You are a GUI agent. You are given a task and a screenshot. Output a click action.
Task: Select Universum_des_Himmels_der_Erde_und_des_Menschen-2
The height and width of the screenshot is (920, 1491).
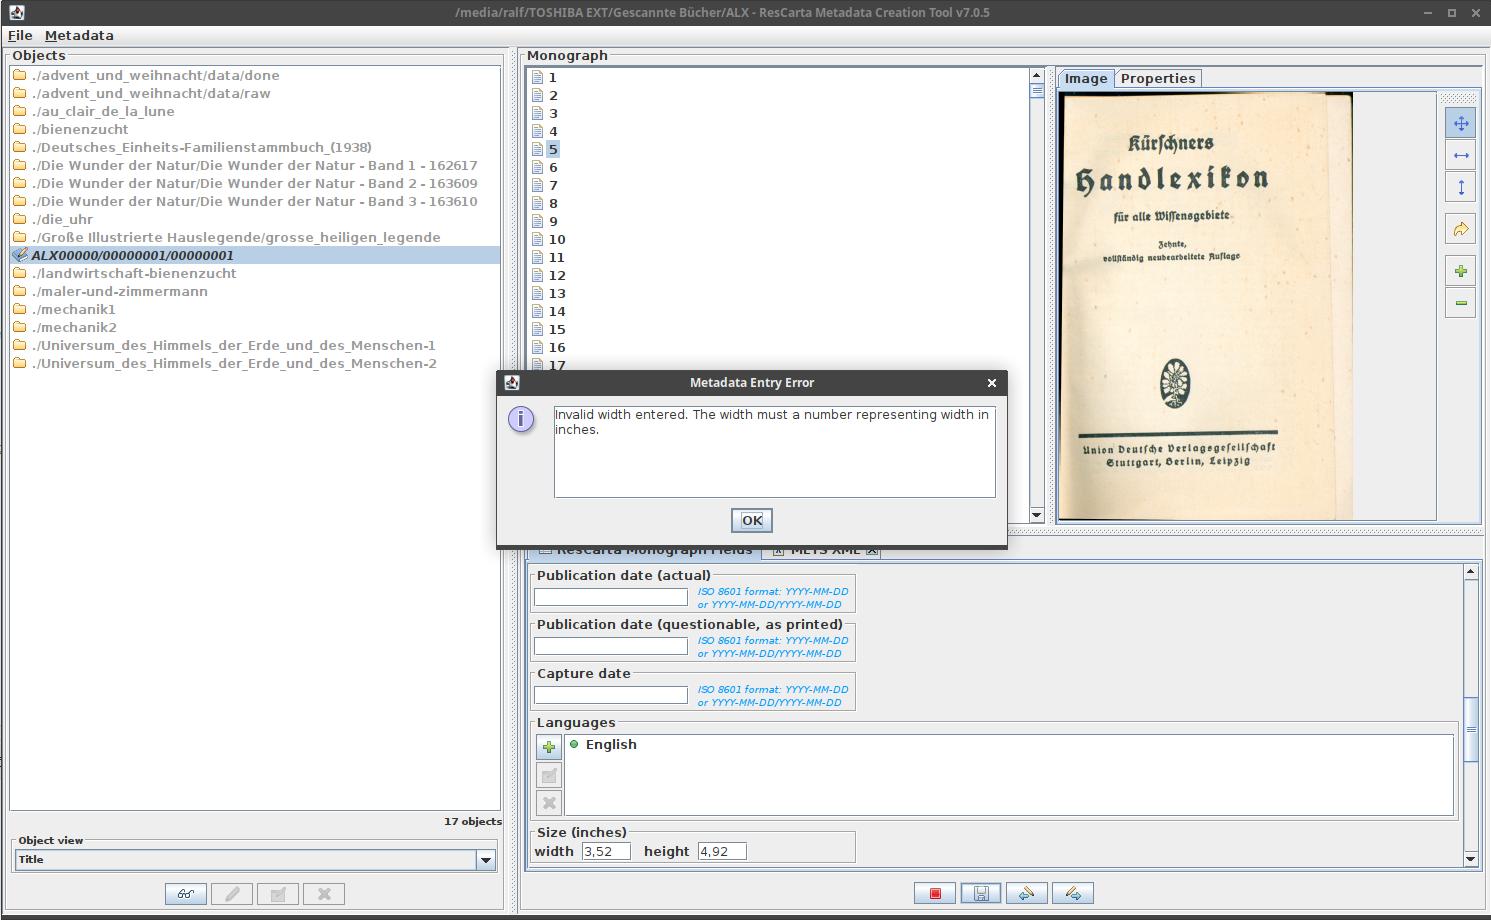click(x=233, y=363)
